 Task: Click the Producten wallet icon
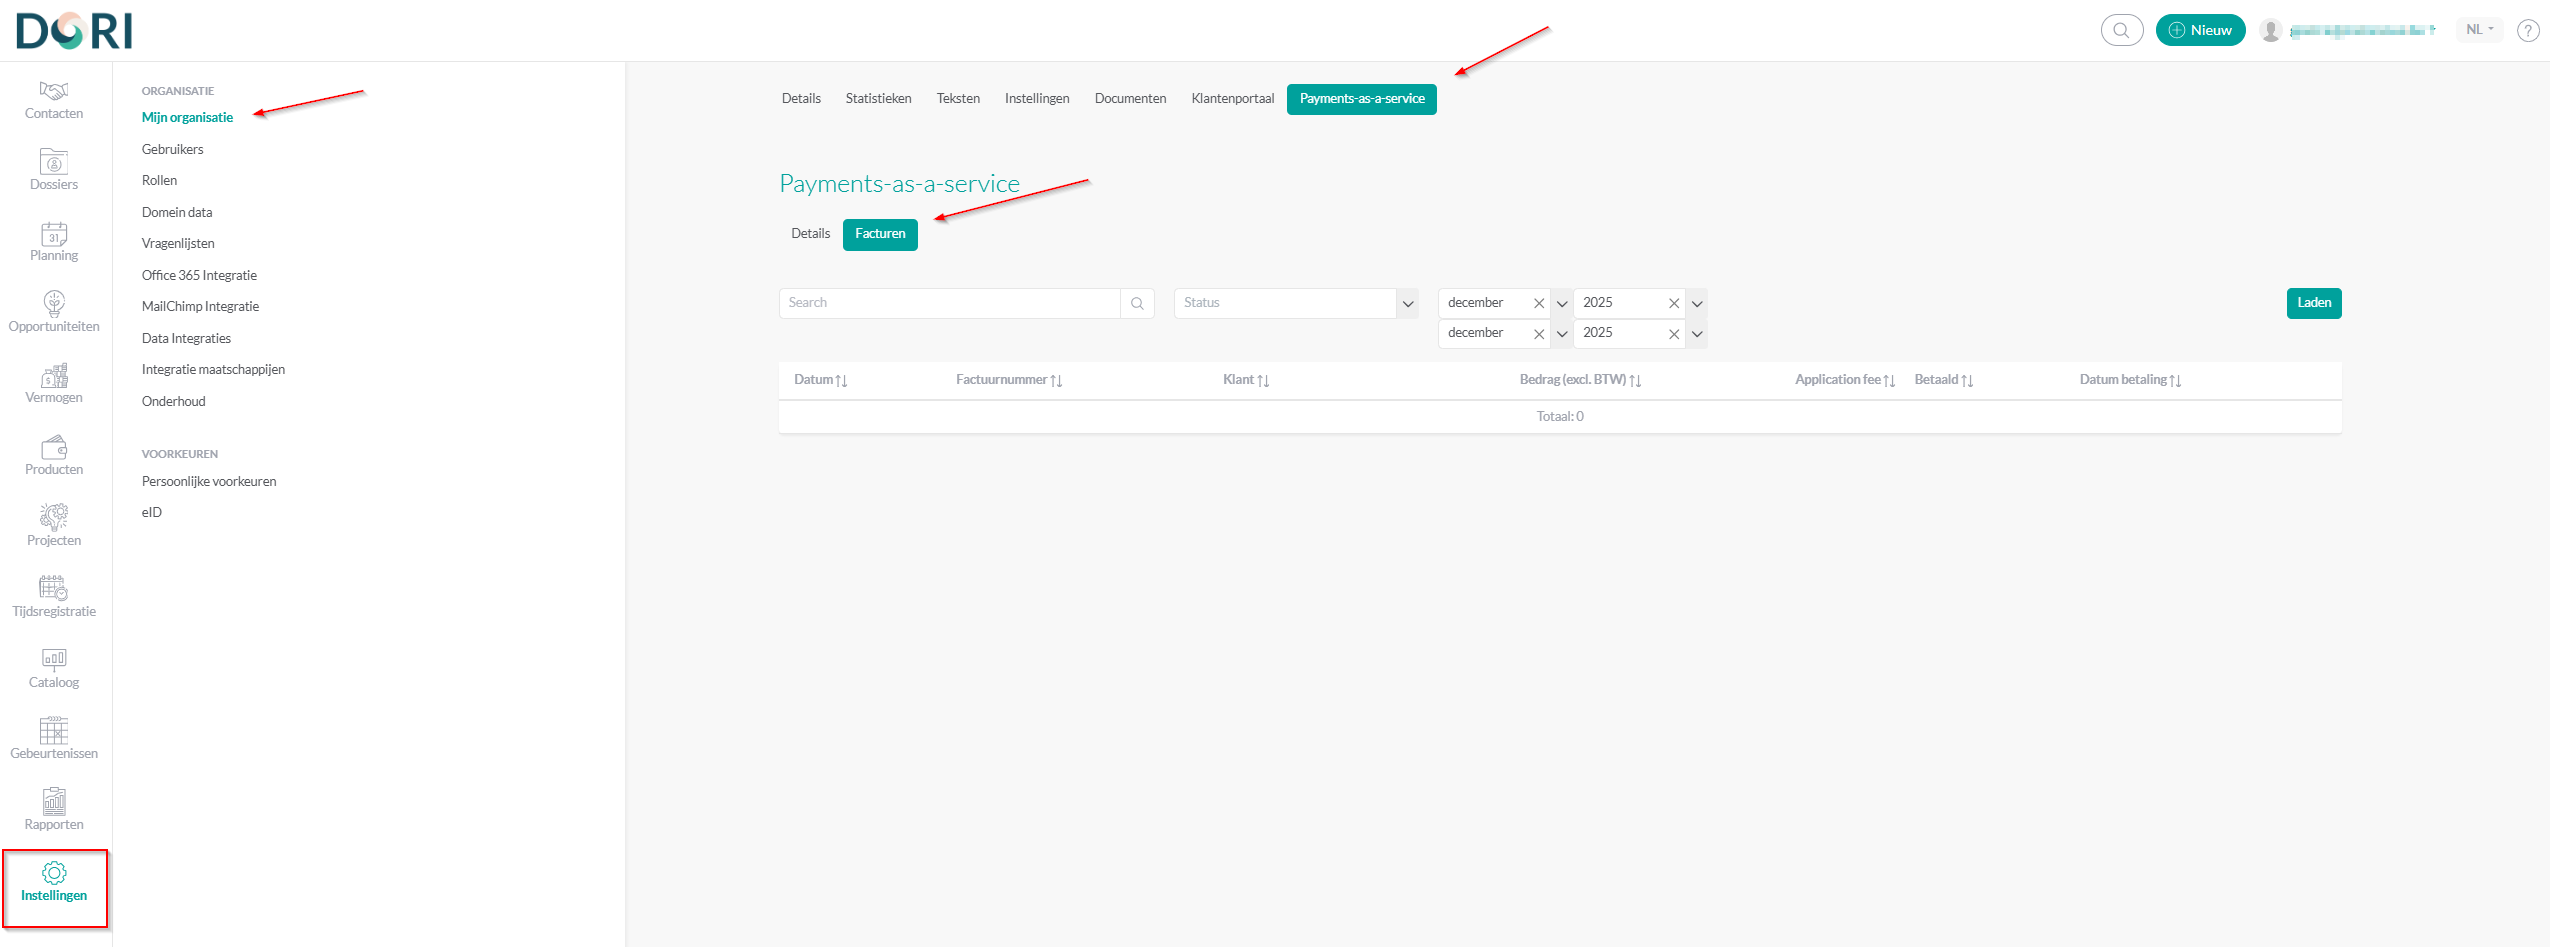[54, 448]
